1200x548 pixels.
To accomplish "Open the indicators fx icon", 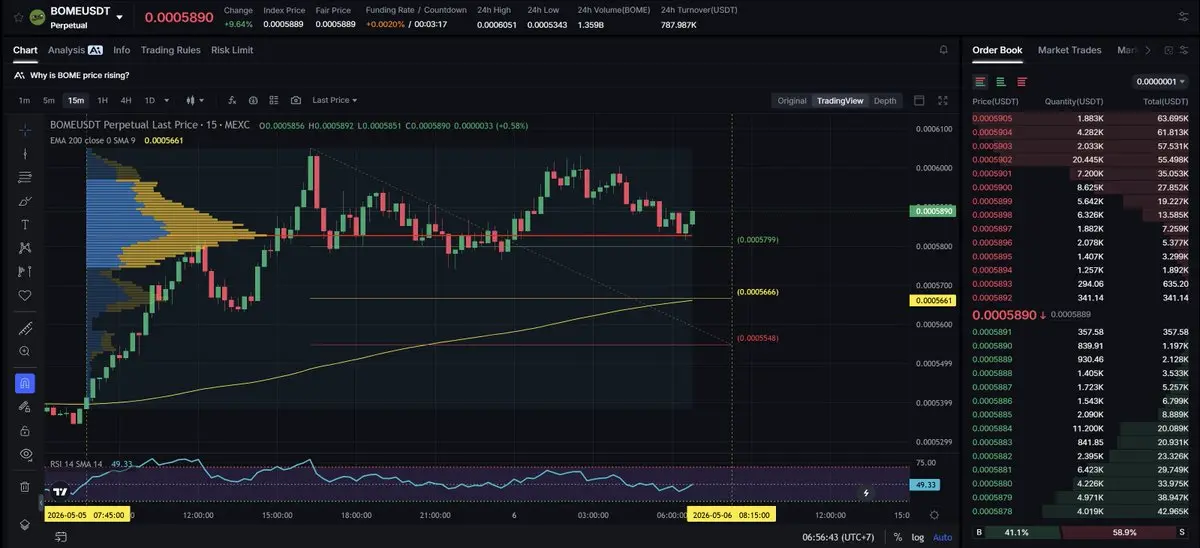I will pos(232,100).
